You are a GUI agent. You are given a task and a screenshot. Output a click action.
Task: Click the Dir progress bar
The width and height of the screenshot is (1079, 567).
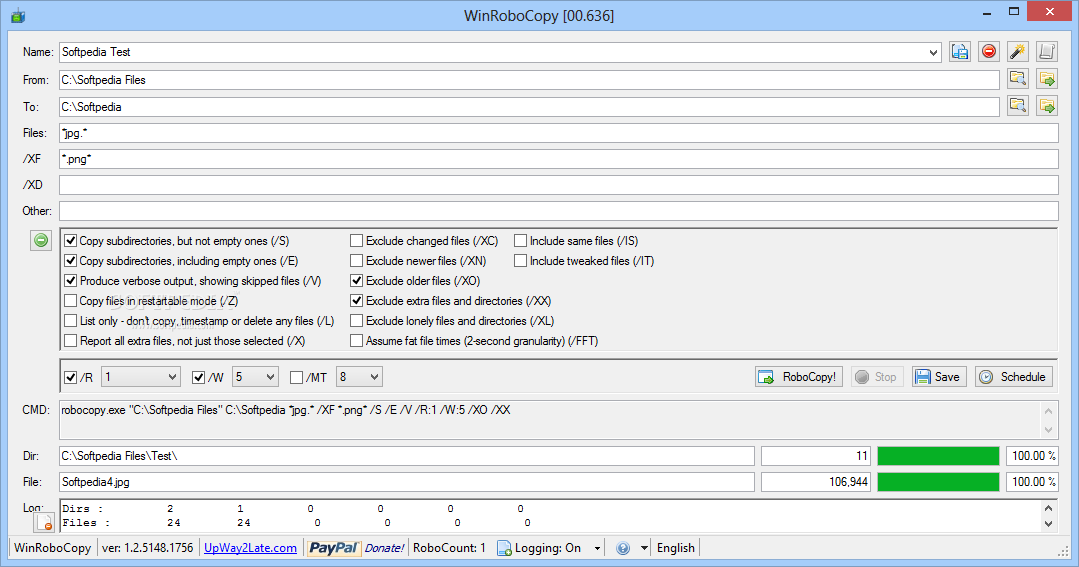938,456
